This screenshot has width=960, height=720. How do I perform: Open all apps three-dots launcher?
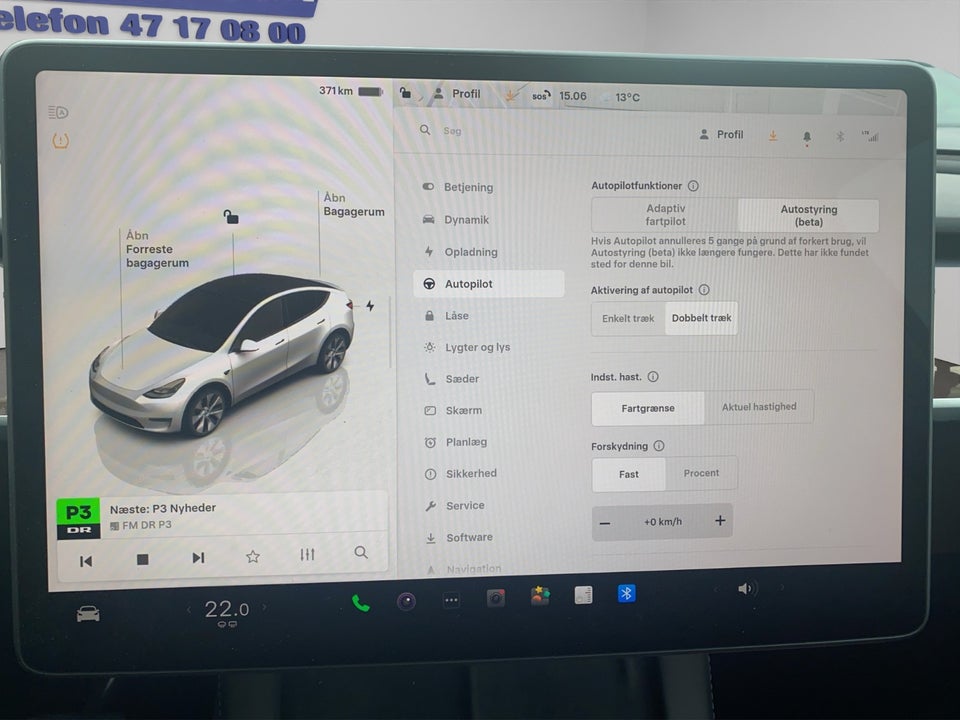(x=451, y=600)
